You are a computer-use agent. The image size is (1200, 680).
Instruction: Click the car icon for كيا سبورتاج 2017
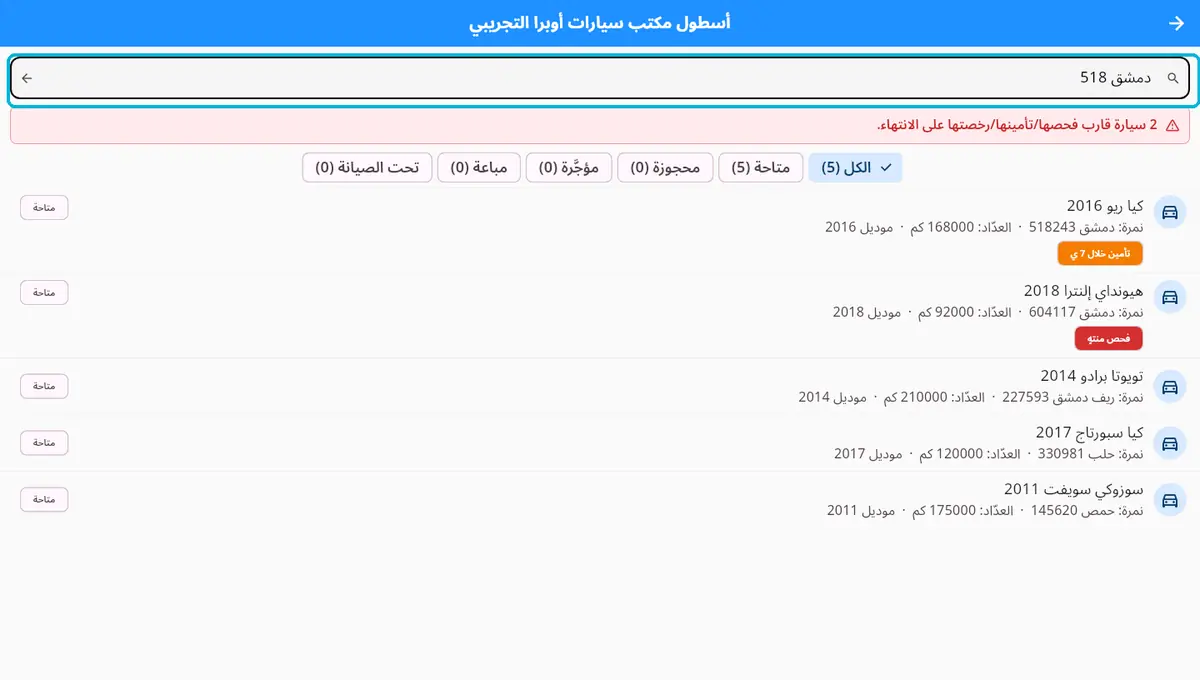point(1169,443)
